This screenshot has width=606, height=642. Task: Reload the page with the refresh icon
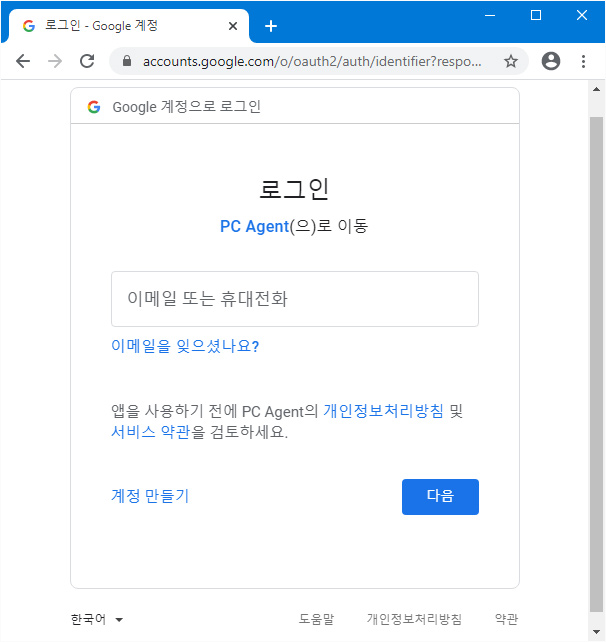point(87,61)
